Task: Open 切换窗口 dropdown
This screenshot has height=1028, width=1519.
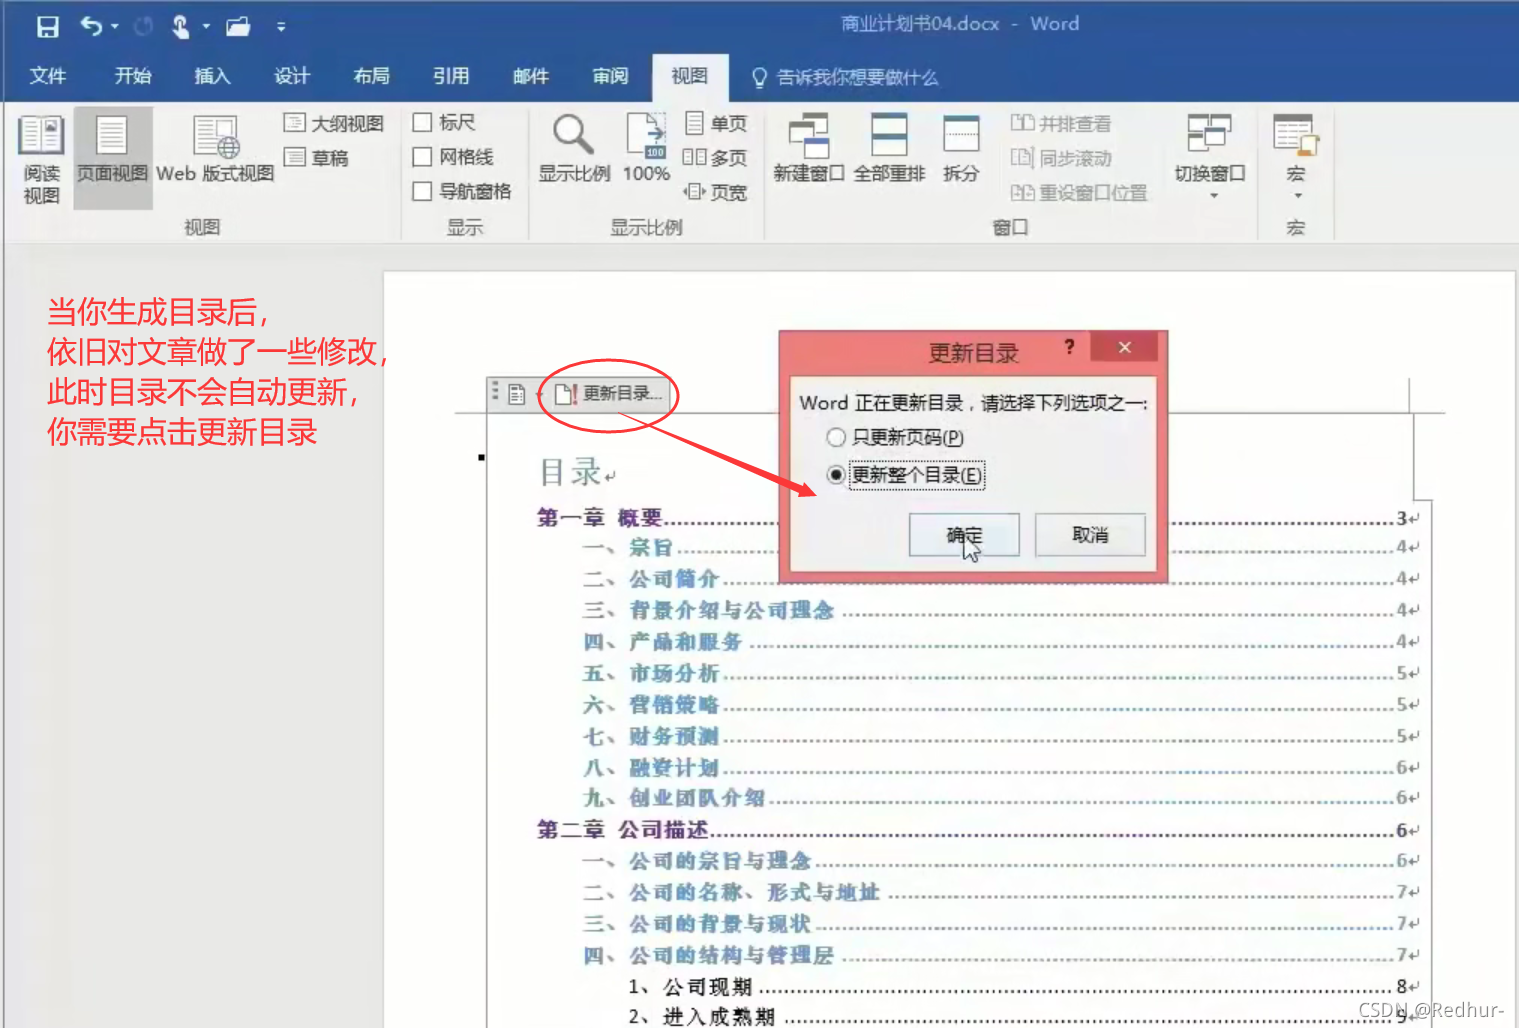Action: (x=1209, y=156)
